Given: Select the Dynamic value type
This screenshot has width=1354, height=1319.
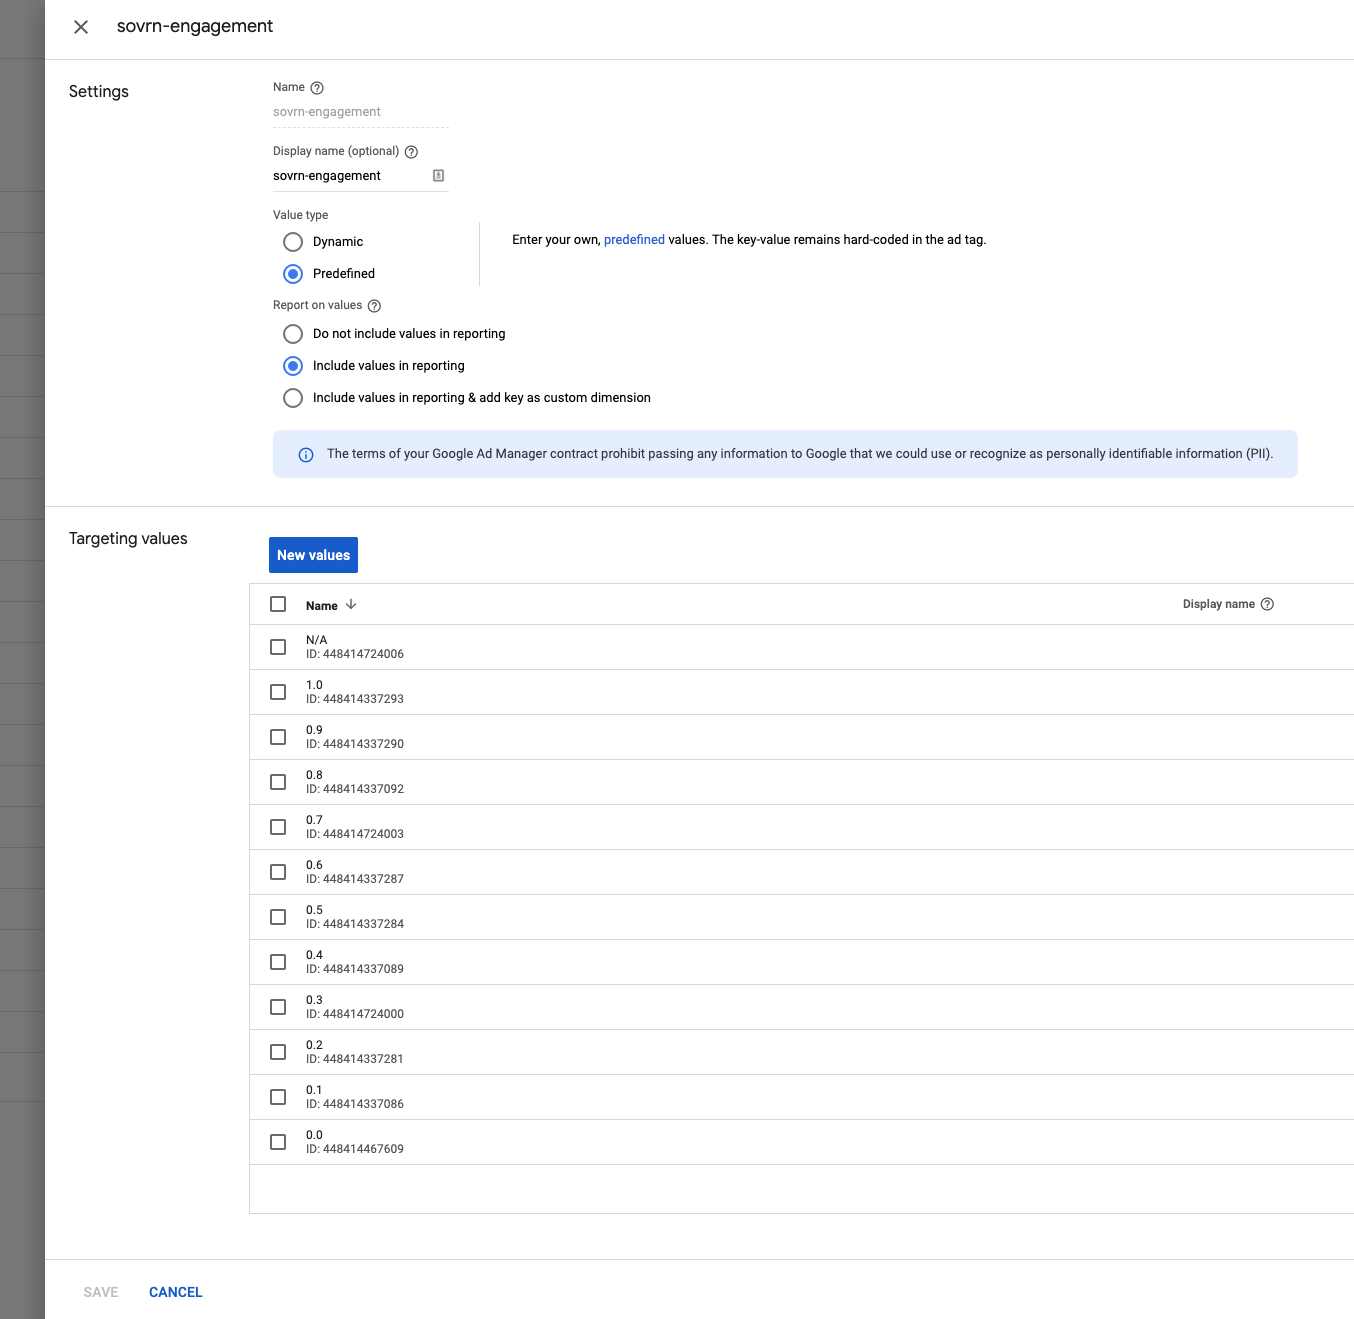Looking at the screenshot, I should click(x=293, y=242).
